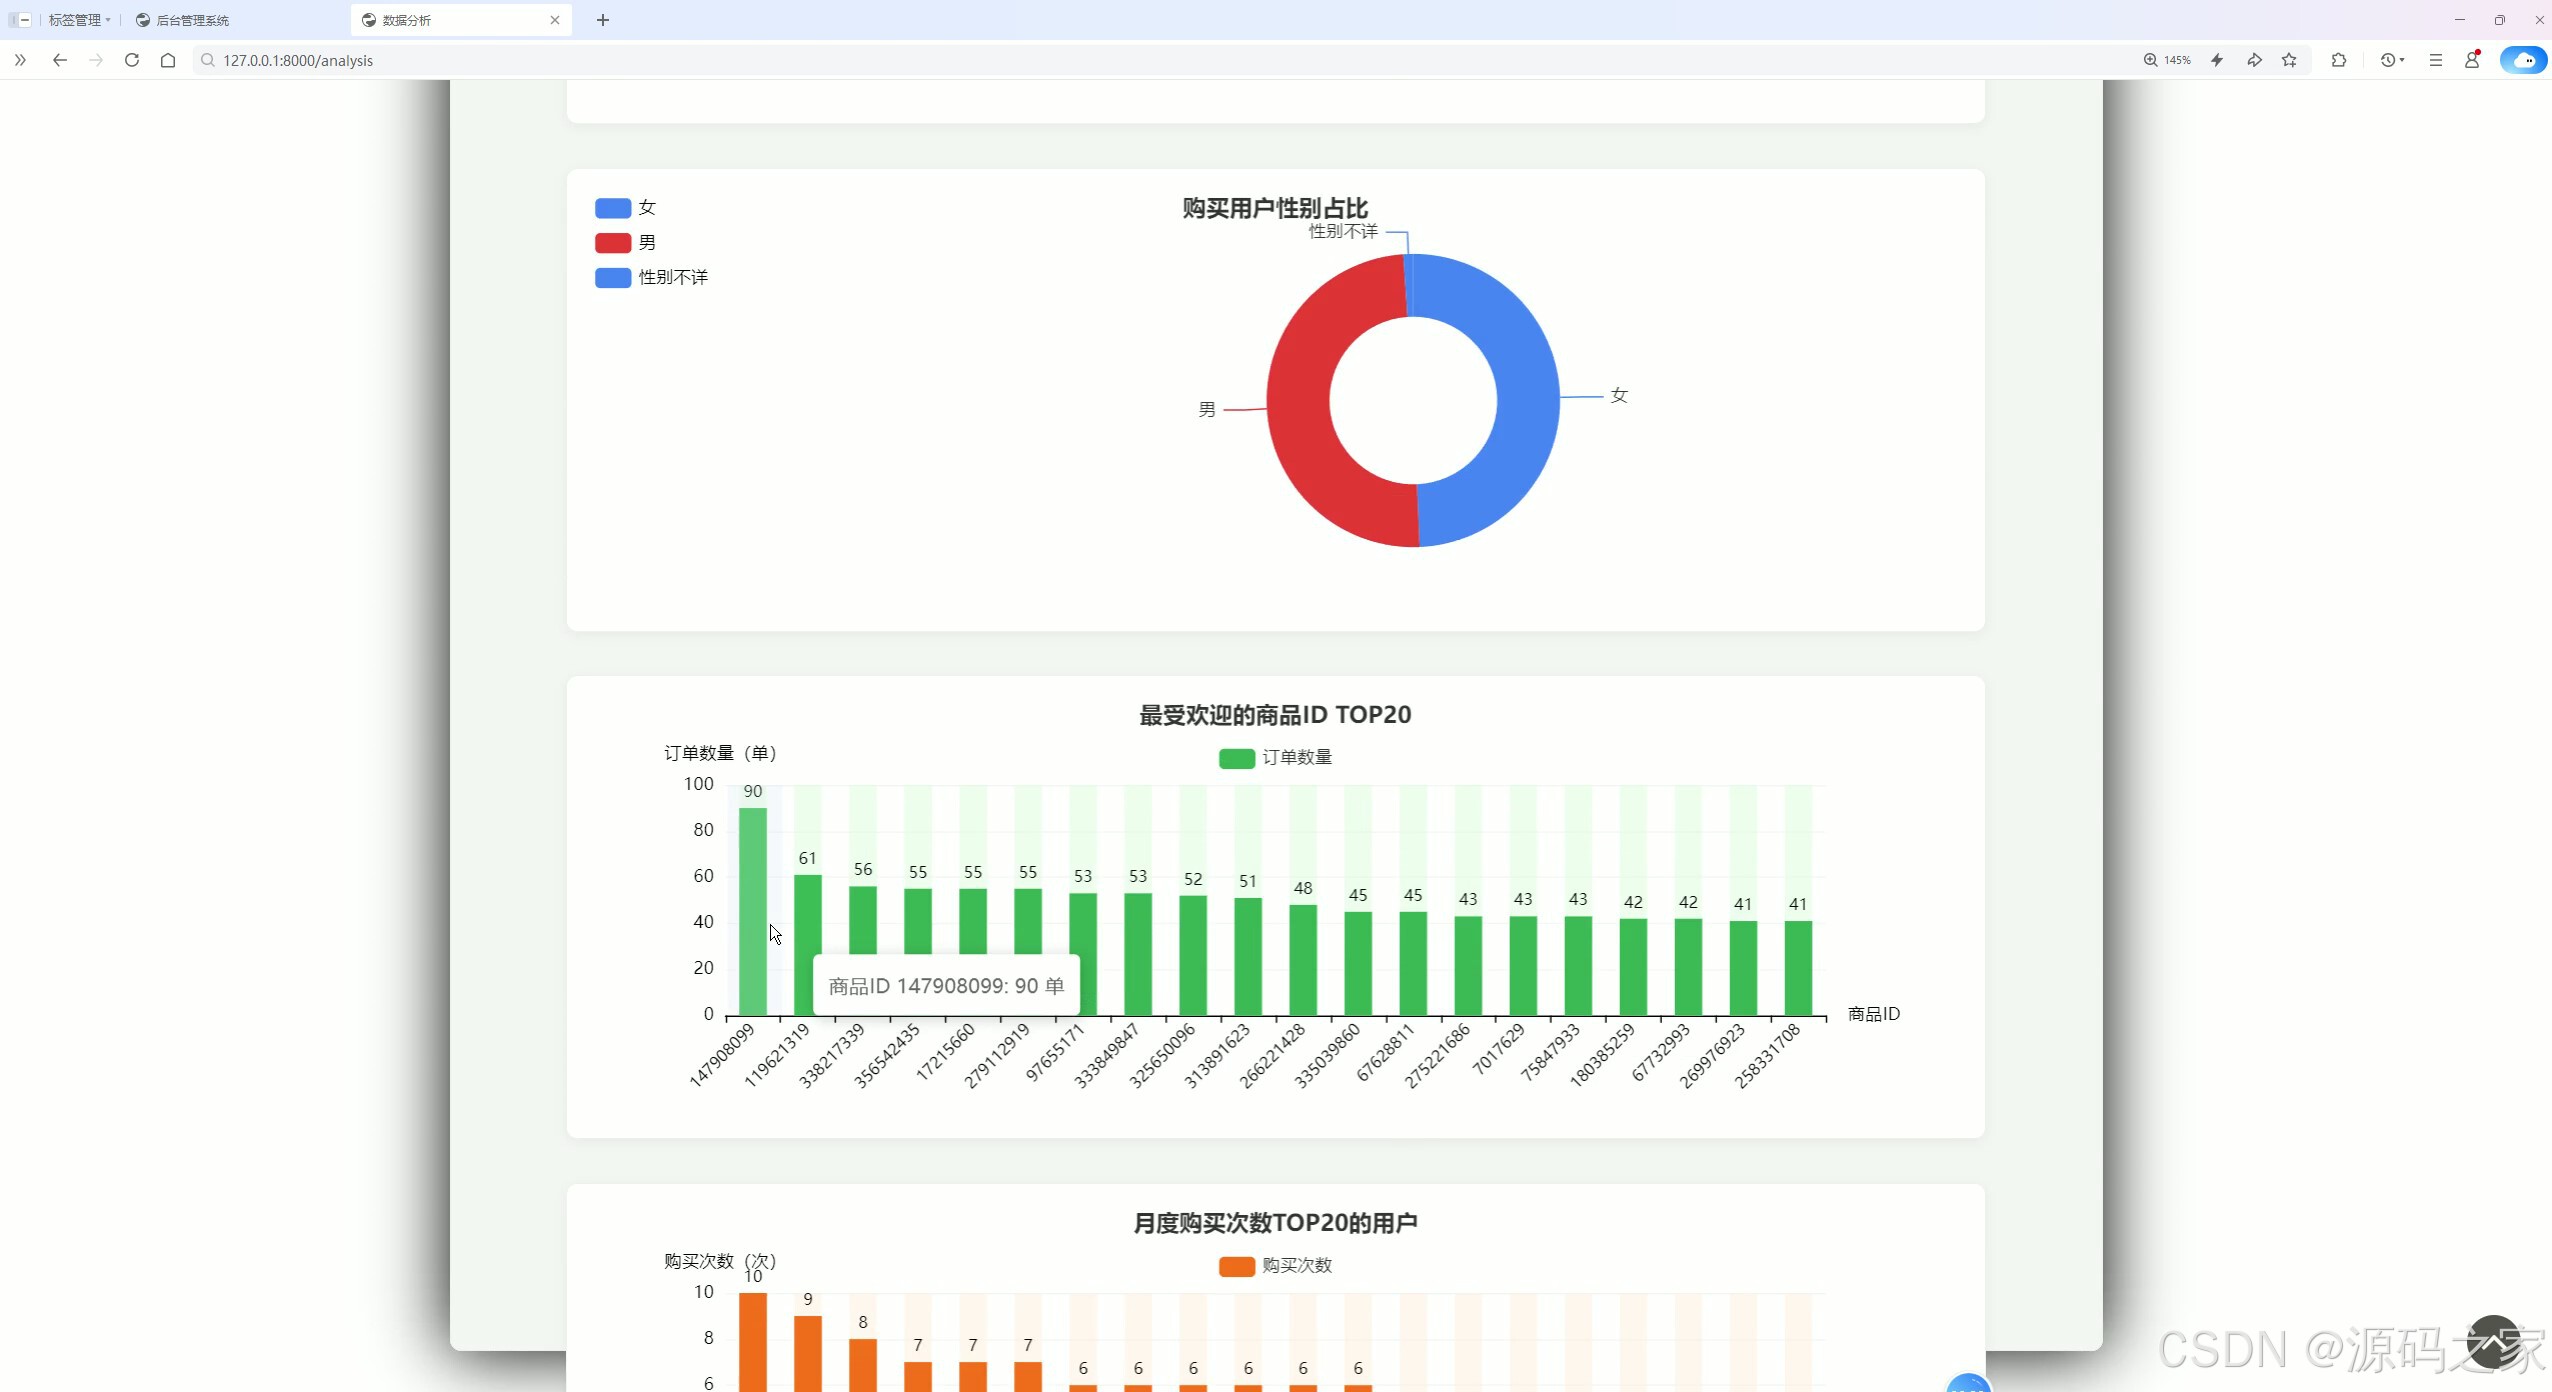Click the share arrow icon
This screenshot has width=2552, height=1392.
(2254, 60)
